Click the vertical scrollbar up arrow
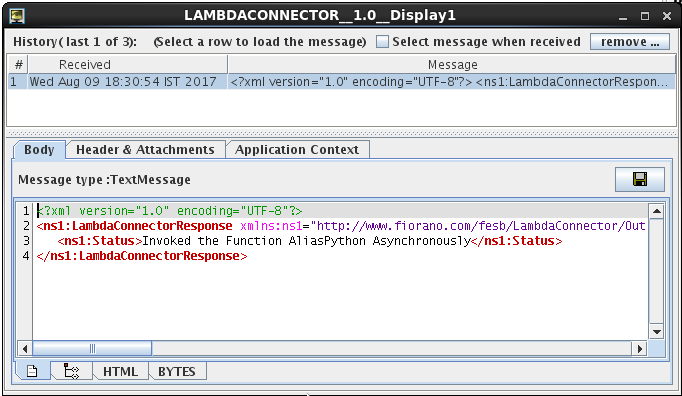The image size is (682, 396). coord(656,211)
